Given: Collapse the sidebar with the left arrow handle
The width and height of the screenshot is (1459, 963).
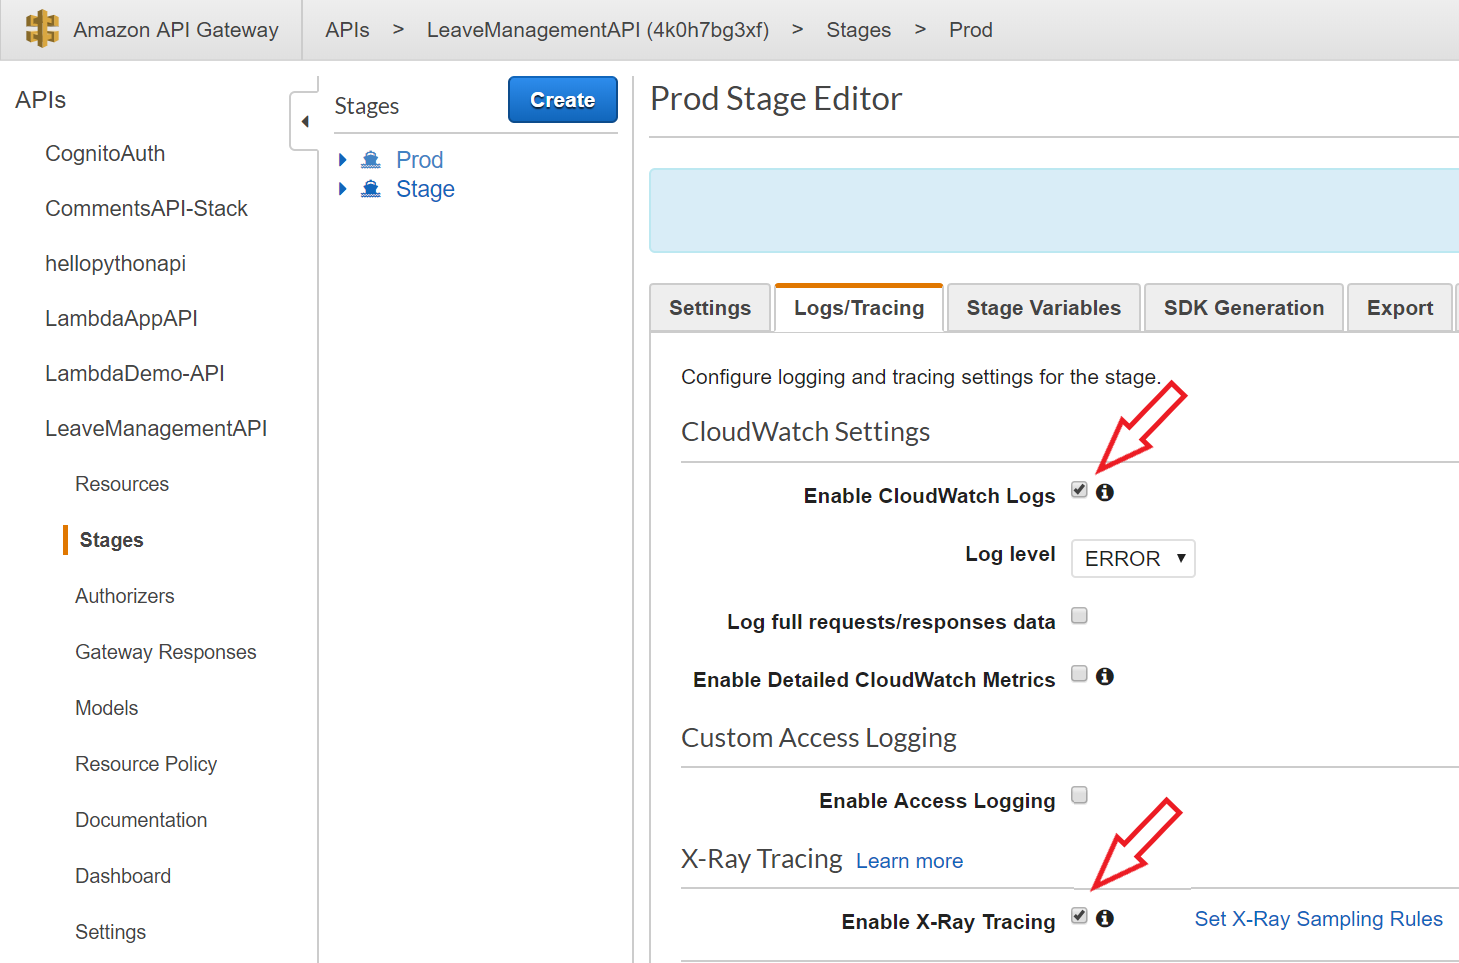Looking at the screenshot, I should [x=304, y=122].
